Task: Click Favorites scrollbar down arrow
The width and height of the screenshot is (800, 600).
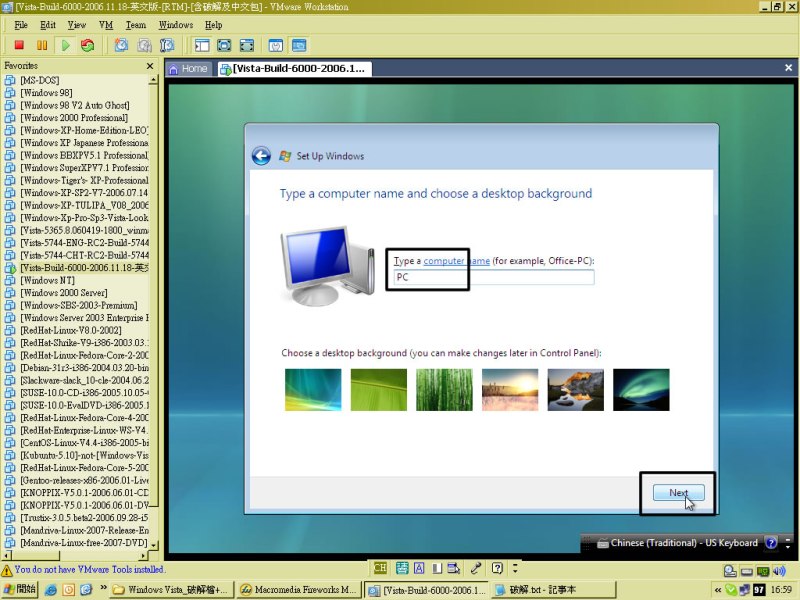Action: point(153,545)
